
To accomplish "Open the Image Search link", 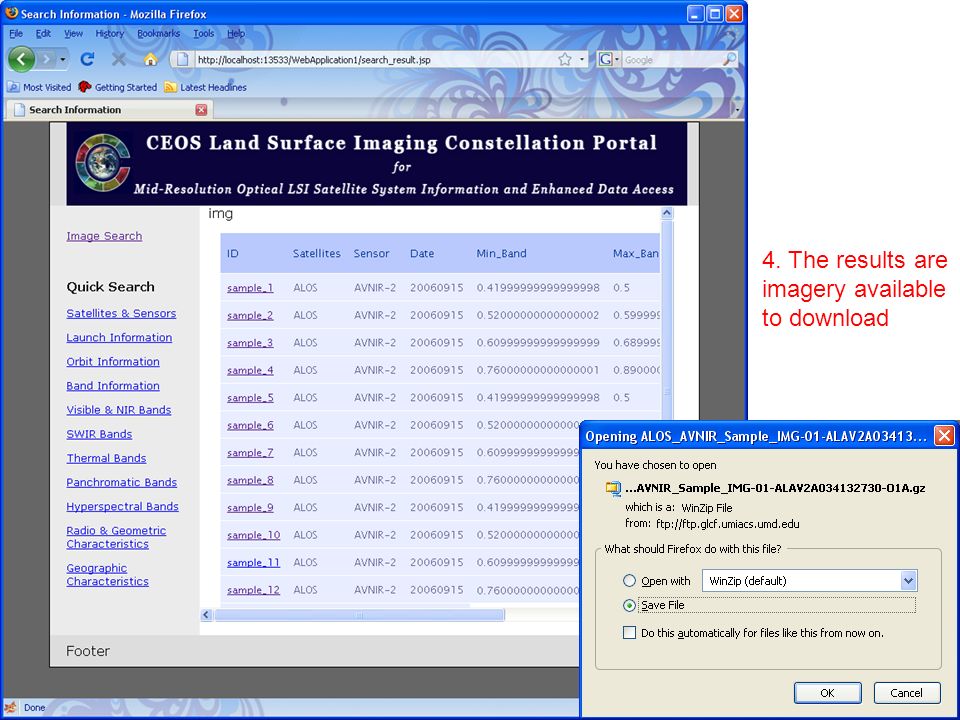I will click(104, 236).
